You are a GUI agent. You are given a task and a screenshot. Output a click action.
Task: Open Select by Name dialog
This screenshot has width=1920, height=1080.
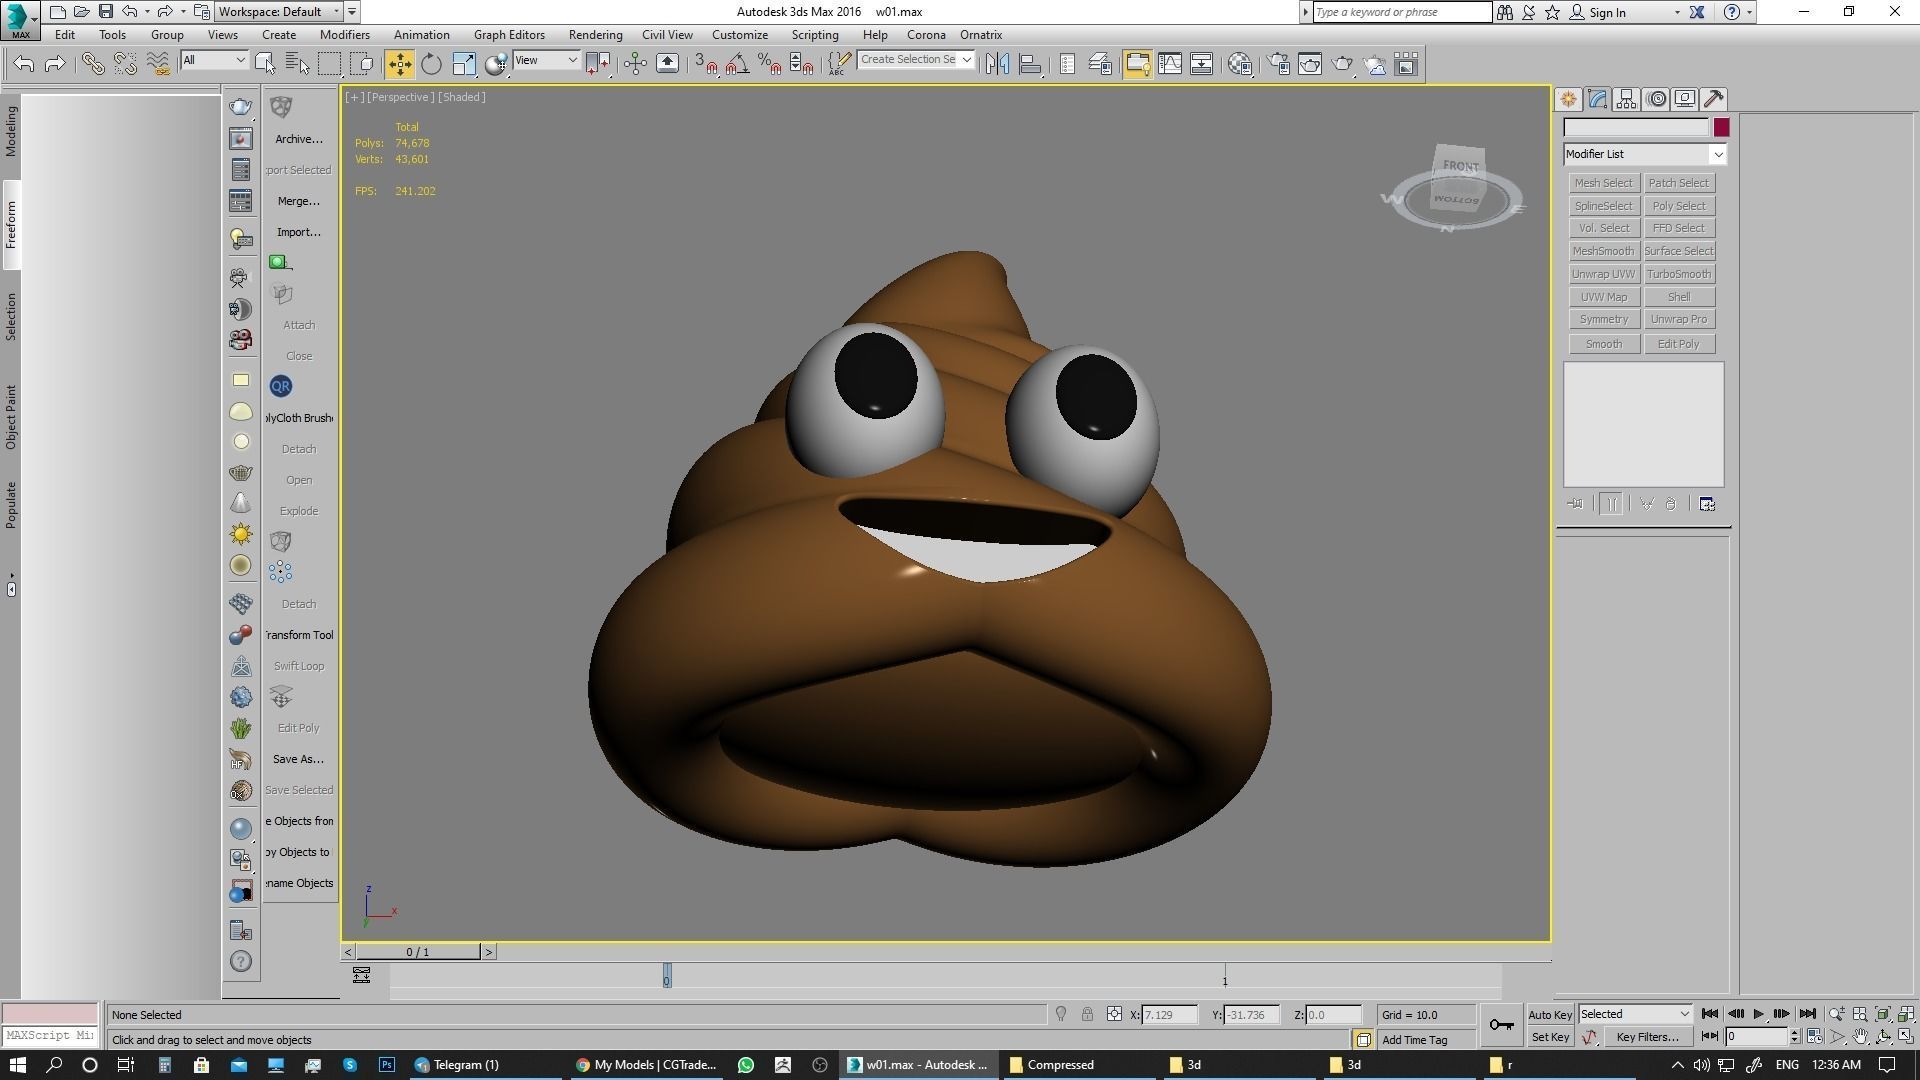click(297, 64)
